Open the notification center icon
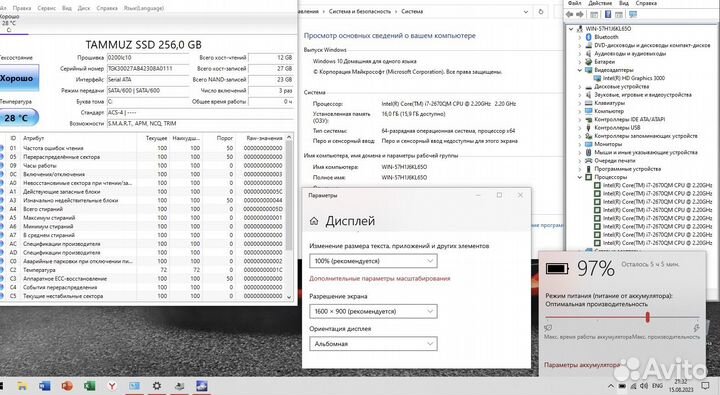This screenshot has height=395, width=720. 705,386
